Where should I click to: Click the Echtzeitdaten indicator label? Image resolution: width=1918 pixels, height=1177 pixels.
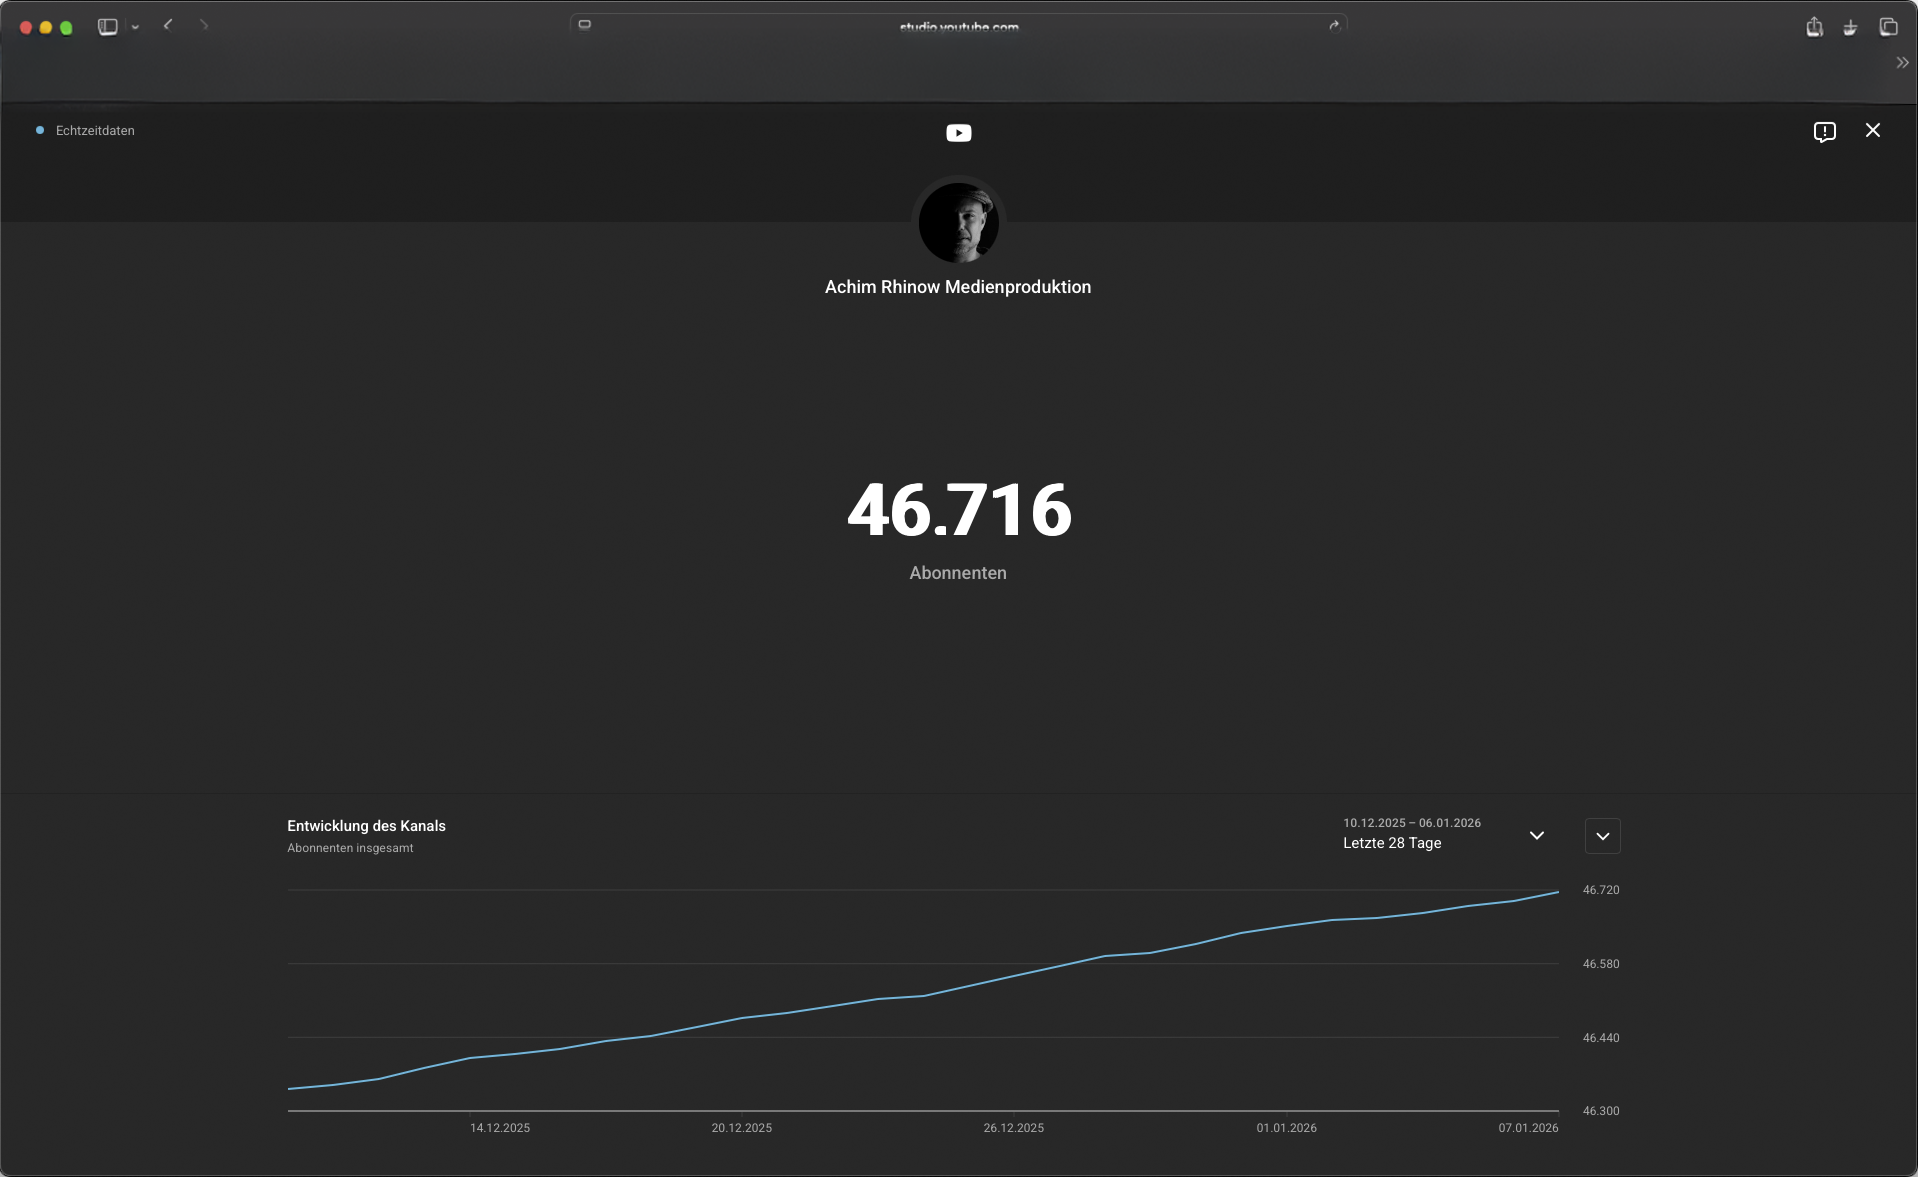click(x=94, y=131)
